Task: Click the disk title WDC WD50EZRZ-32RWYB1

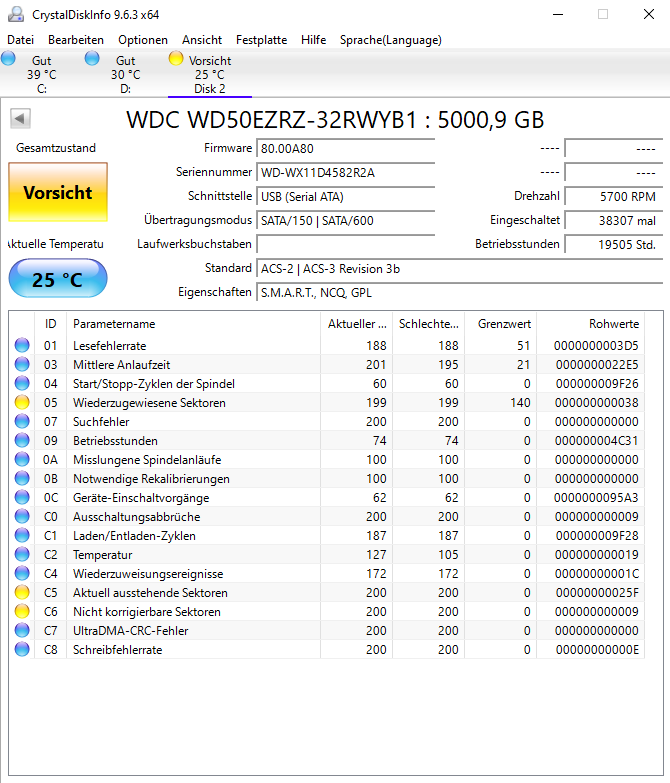Action: [335, 120]
